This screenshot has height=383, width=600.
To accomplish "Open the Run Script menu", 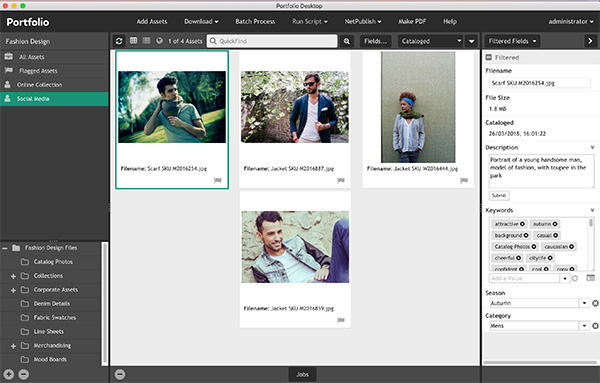I will tap(310, 21).
